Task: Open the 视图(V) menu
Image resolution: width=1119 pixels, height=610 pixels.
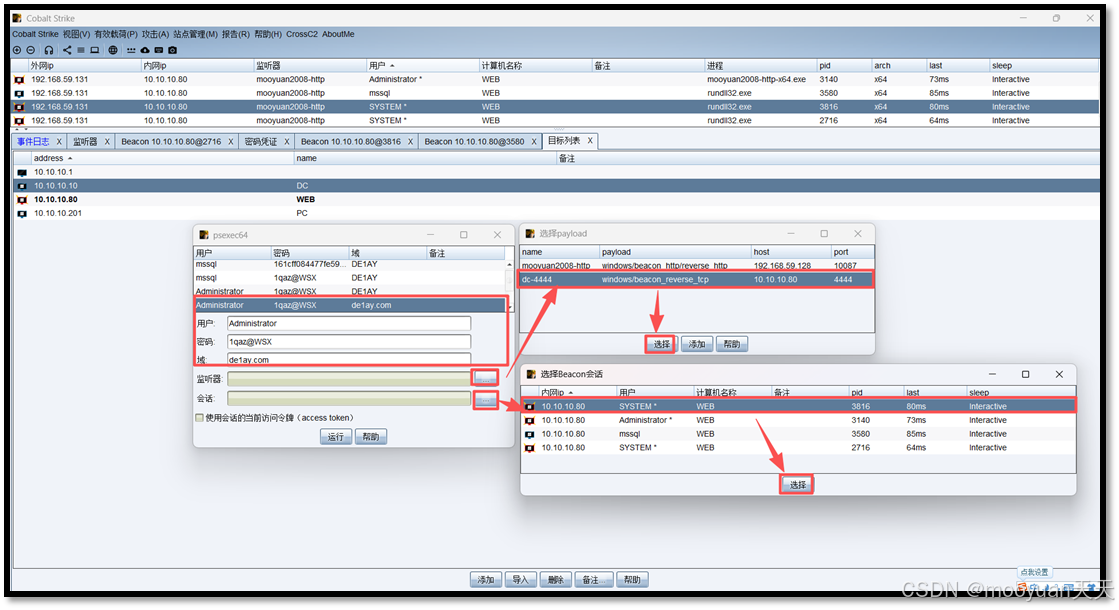Action: pos(76,34)
